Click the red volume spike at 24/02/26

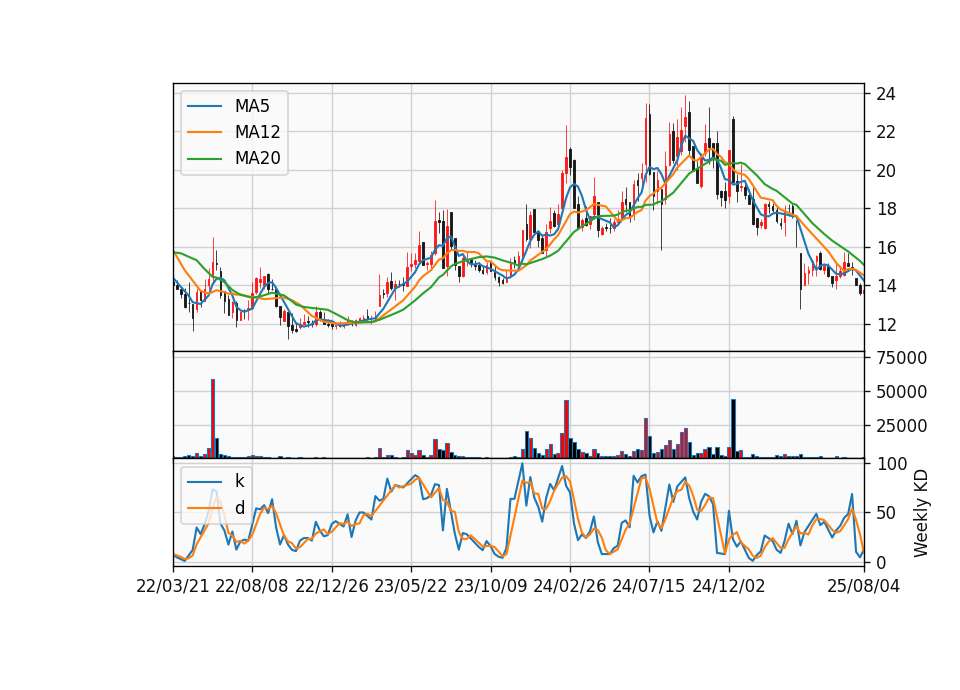click(x=566, y=429)
